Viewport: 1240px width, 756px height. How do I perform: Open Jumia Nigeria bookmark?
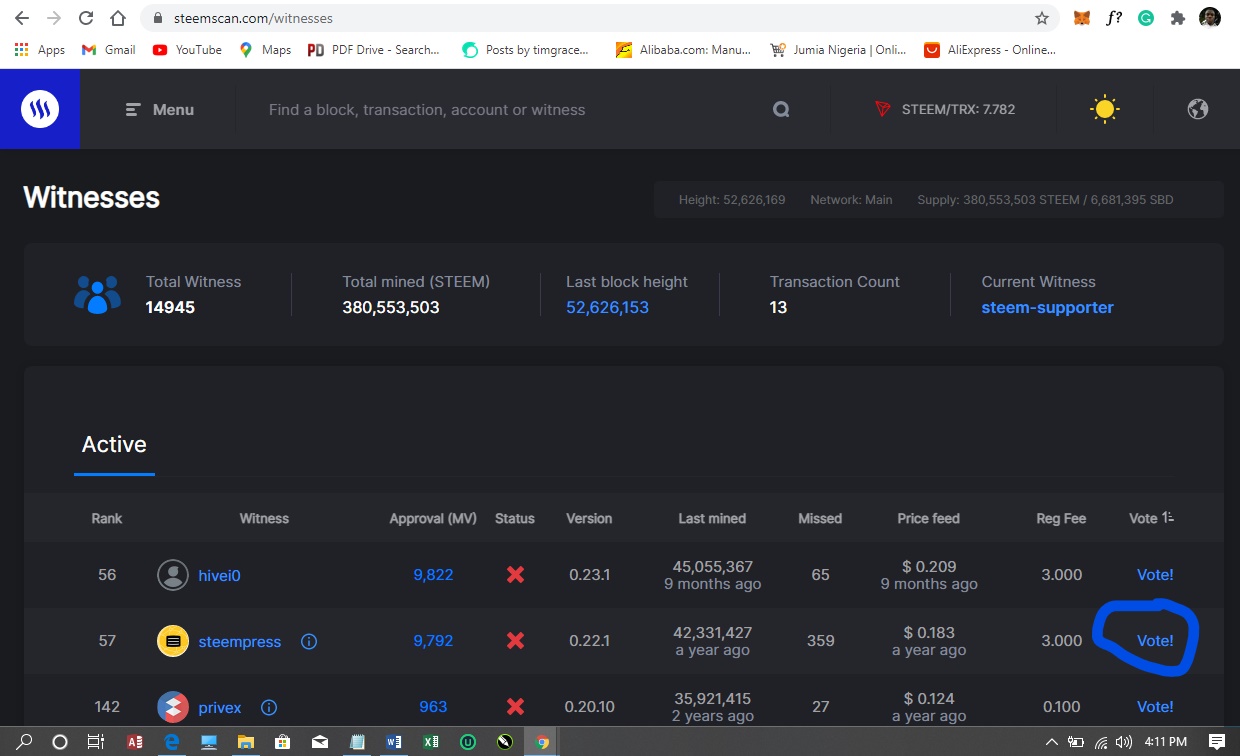(838, 49)
